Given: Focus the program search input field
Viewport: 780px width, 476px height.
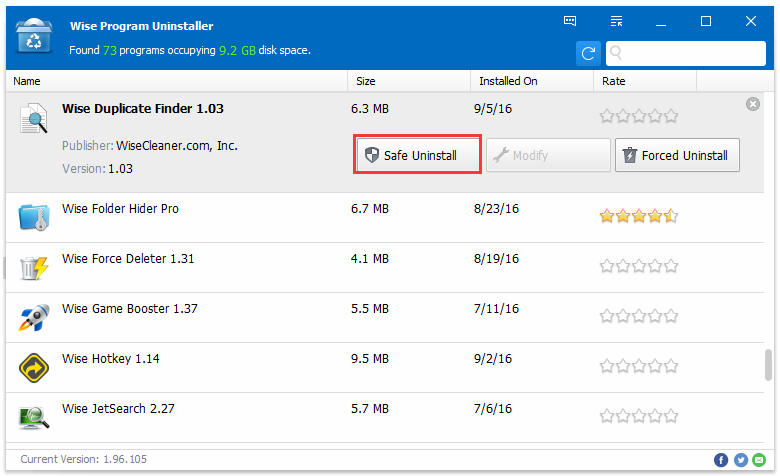Looking at the screenshot, I should 685,53.
